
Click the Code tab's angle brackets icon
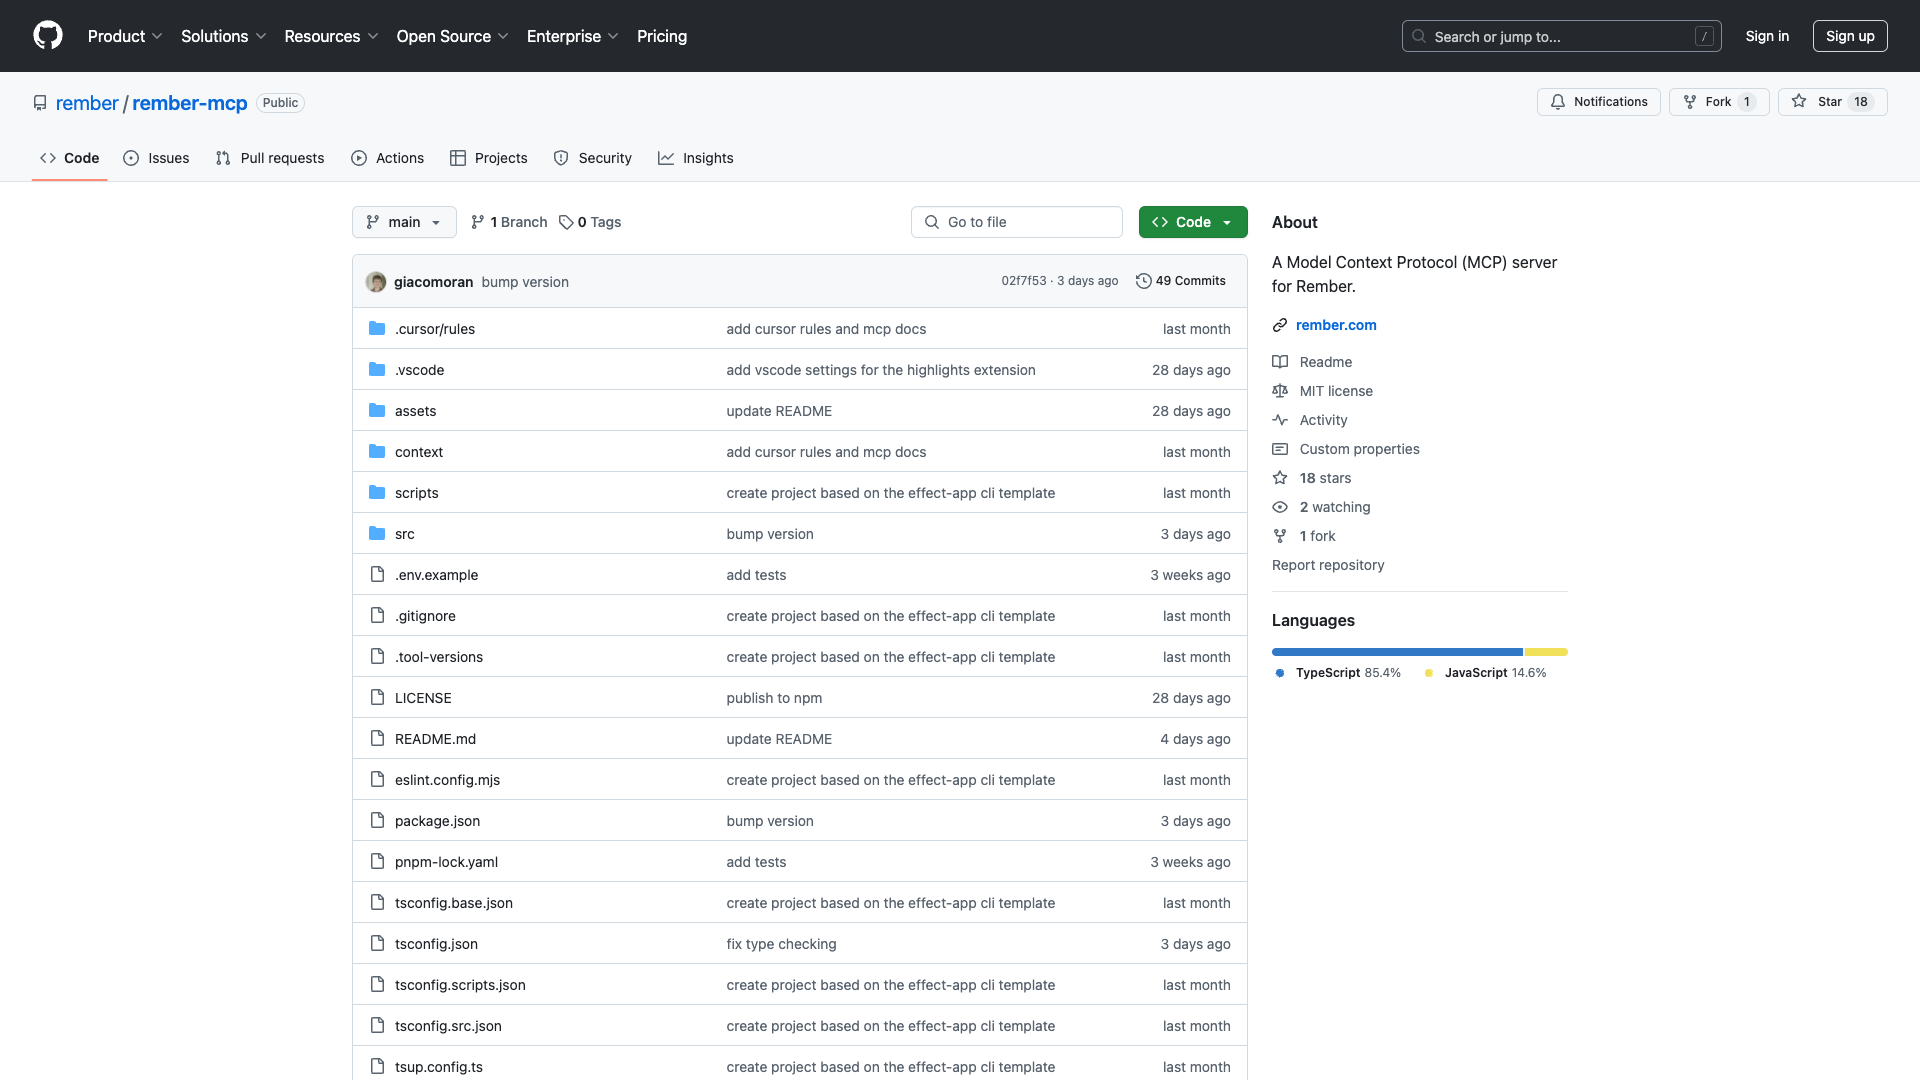coord(48,158)
